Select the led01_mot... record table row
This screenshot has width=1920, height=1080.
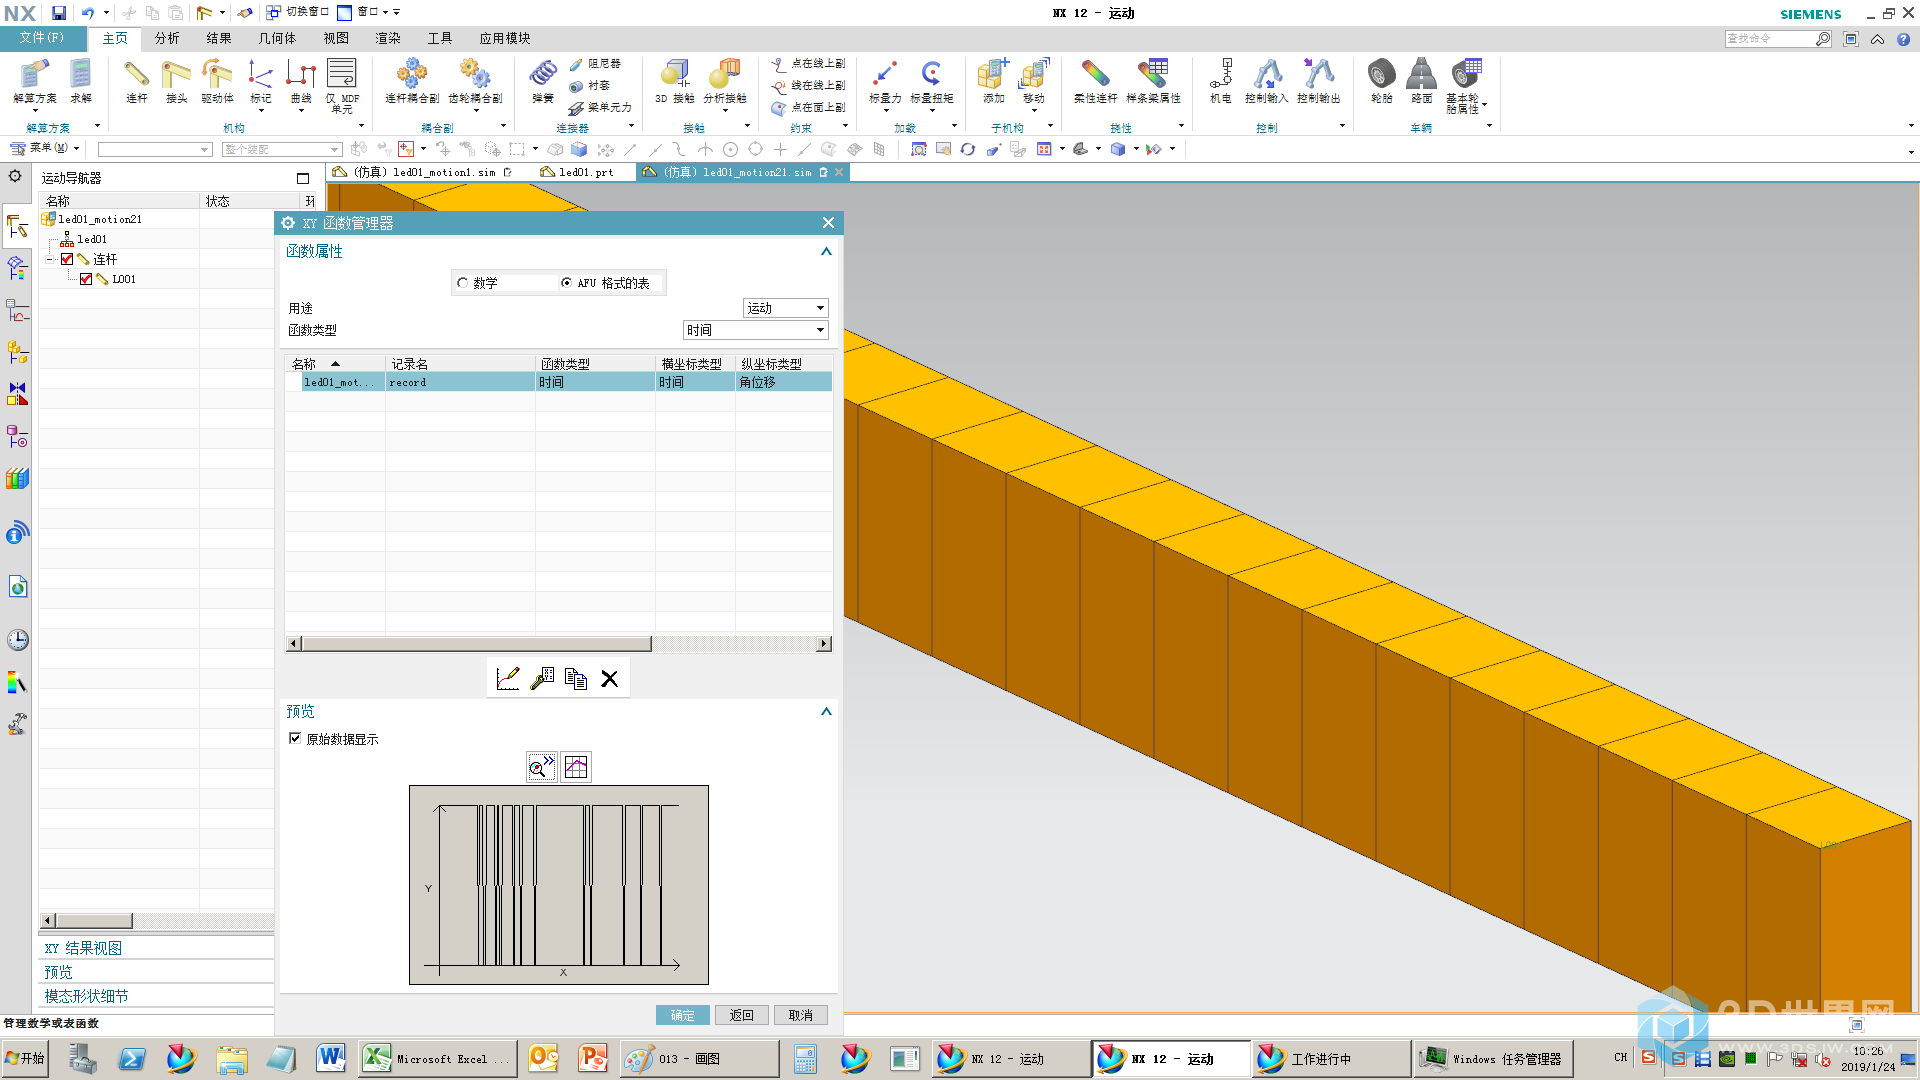558,382
